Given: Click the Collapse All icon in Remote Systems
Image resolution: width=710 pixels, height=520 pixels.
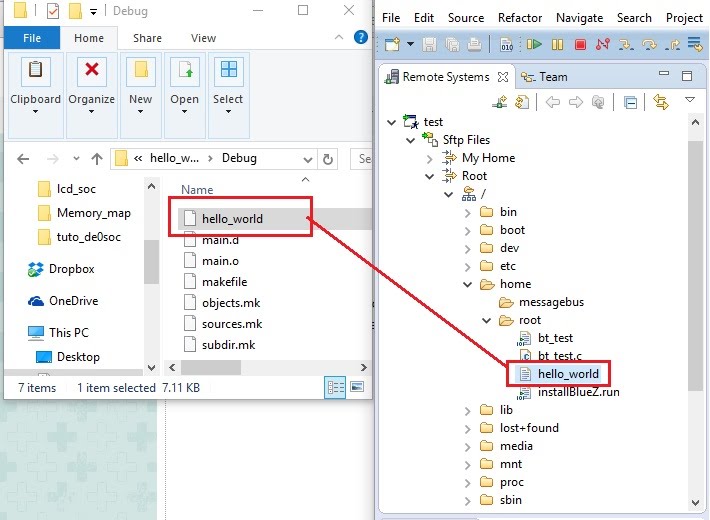Looking at the screenshot, I should (x=630, y=102).
